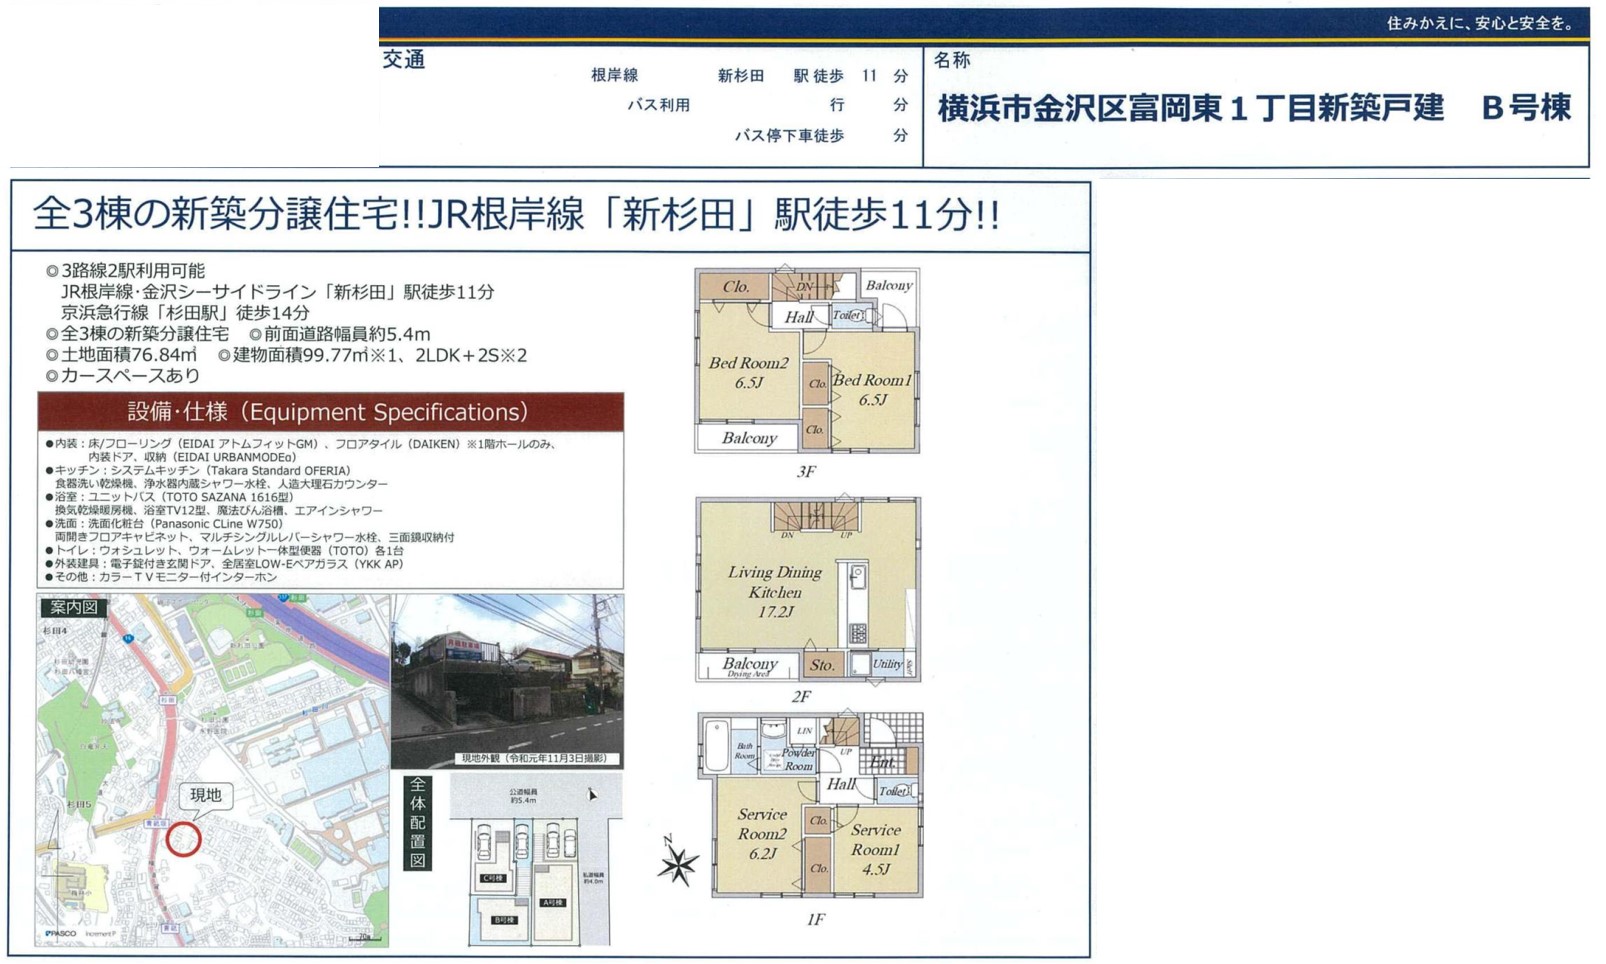Click the 全3棟の新築分譲住宅 headline banner
Viewport: 1606px width, 964px height.
click(x=516, y=215)
